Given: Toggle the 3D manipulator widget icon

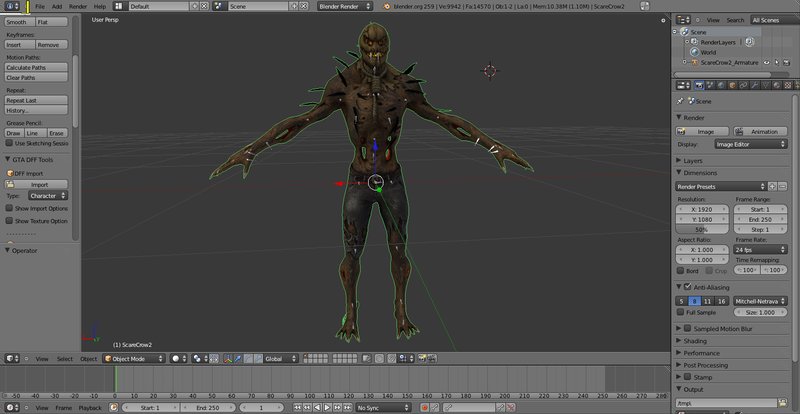Looking at the screenshot, I should click(228, 358).
